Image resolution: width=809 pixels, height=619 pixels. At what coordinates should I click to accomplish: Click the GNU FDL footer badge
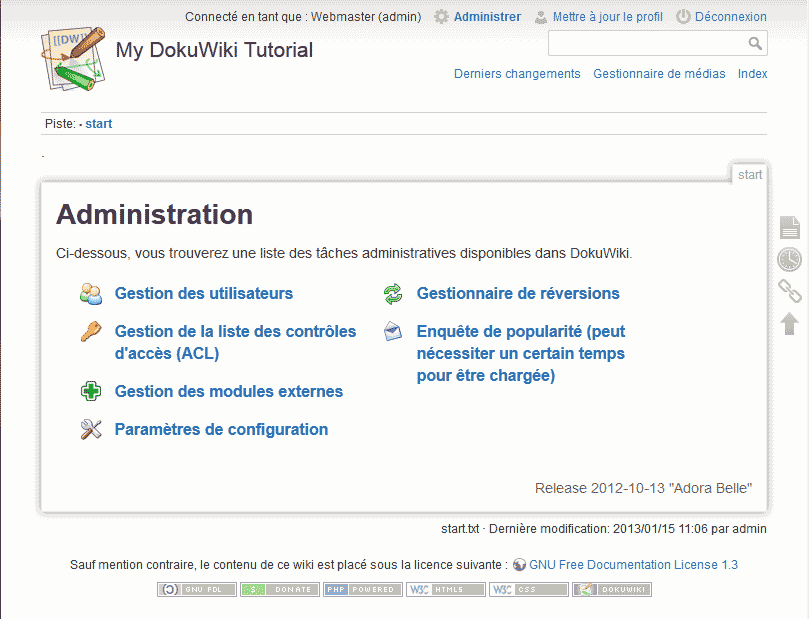[x=197, y=589]
